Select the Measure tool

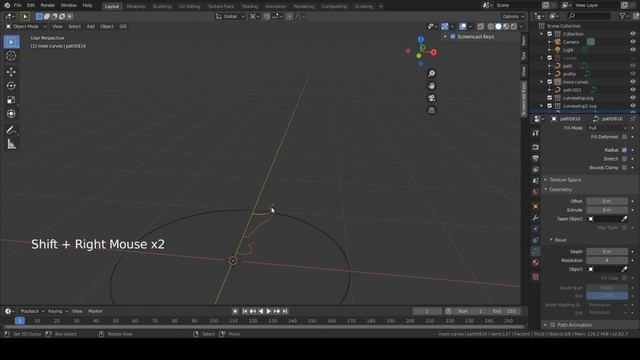pyautogui.click(x=11, y=144)
